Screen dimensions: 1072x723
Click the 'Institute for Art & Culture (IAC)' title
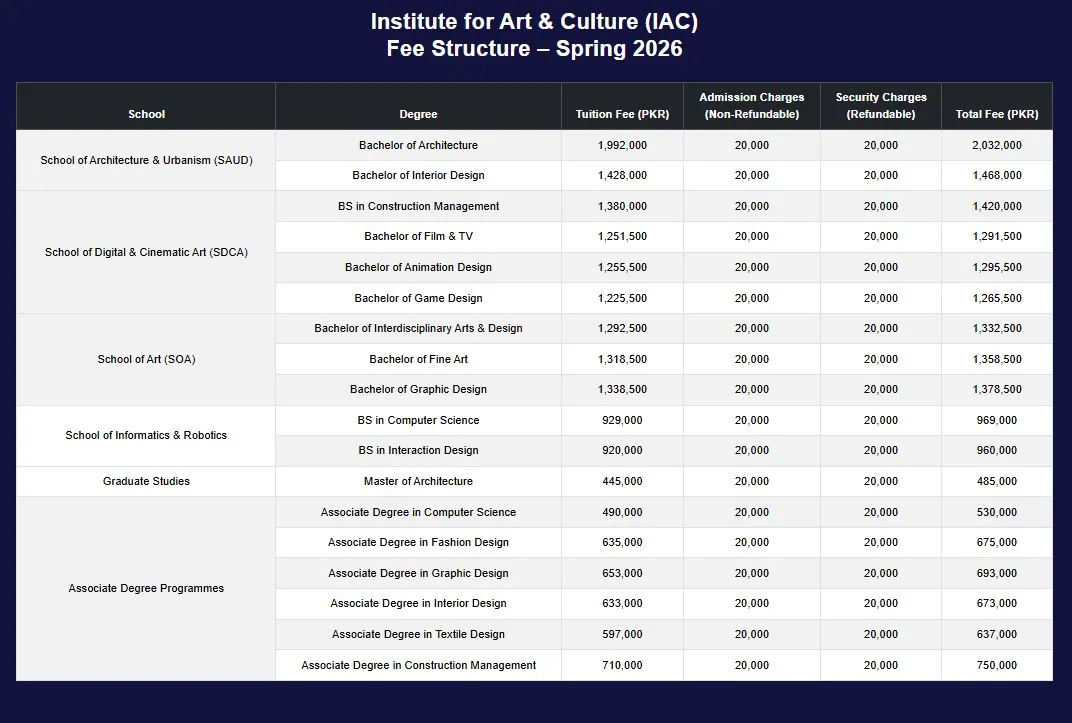(x=534, y=21)
